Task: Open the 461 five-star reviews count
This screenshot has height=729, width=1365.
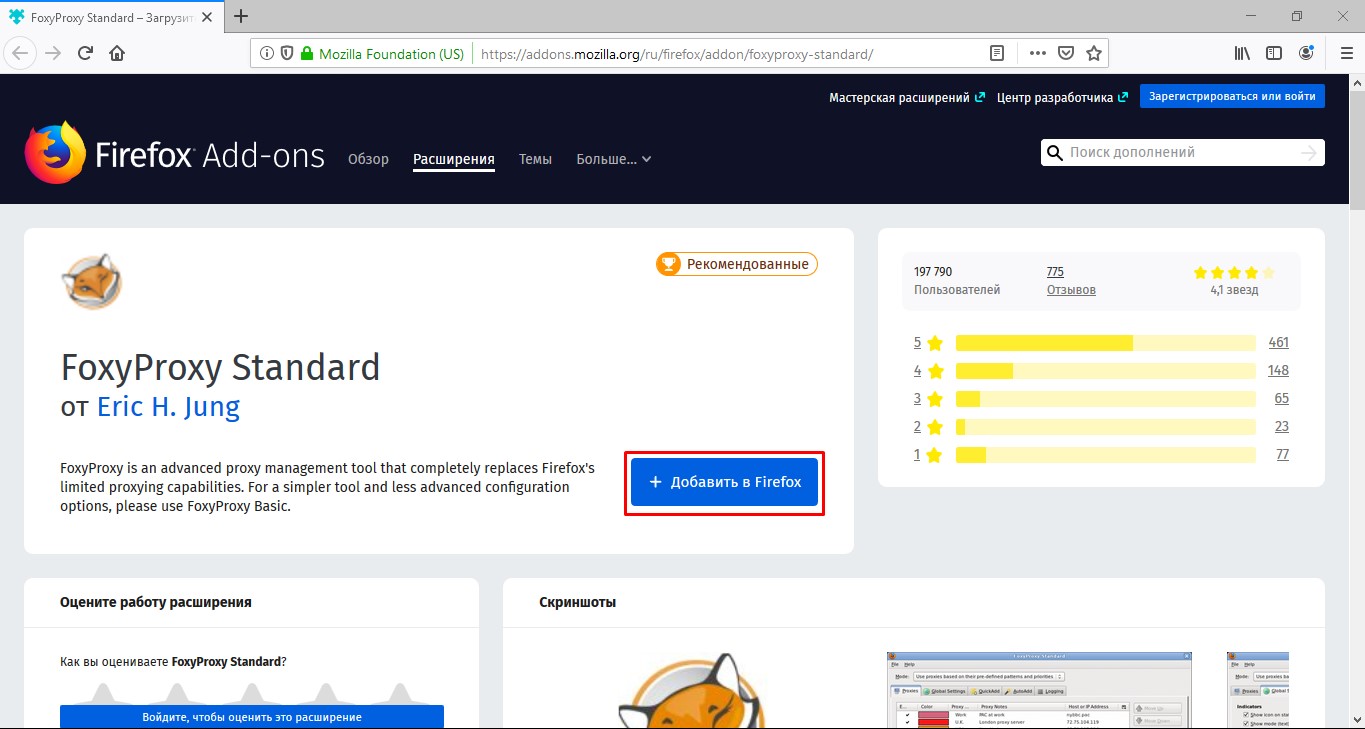Action: tap(1278, 343)
